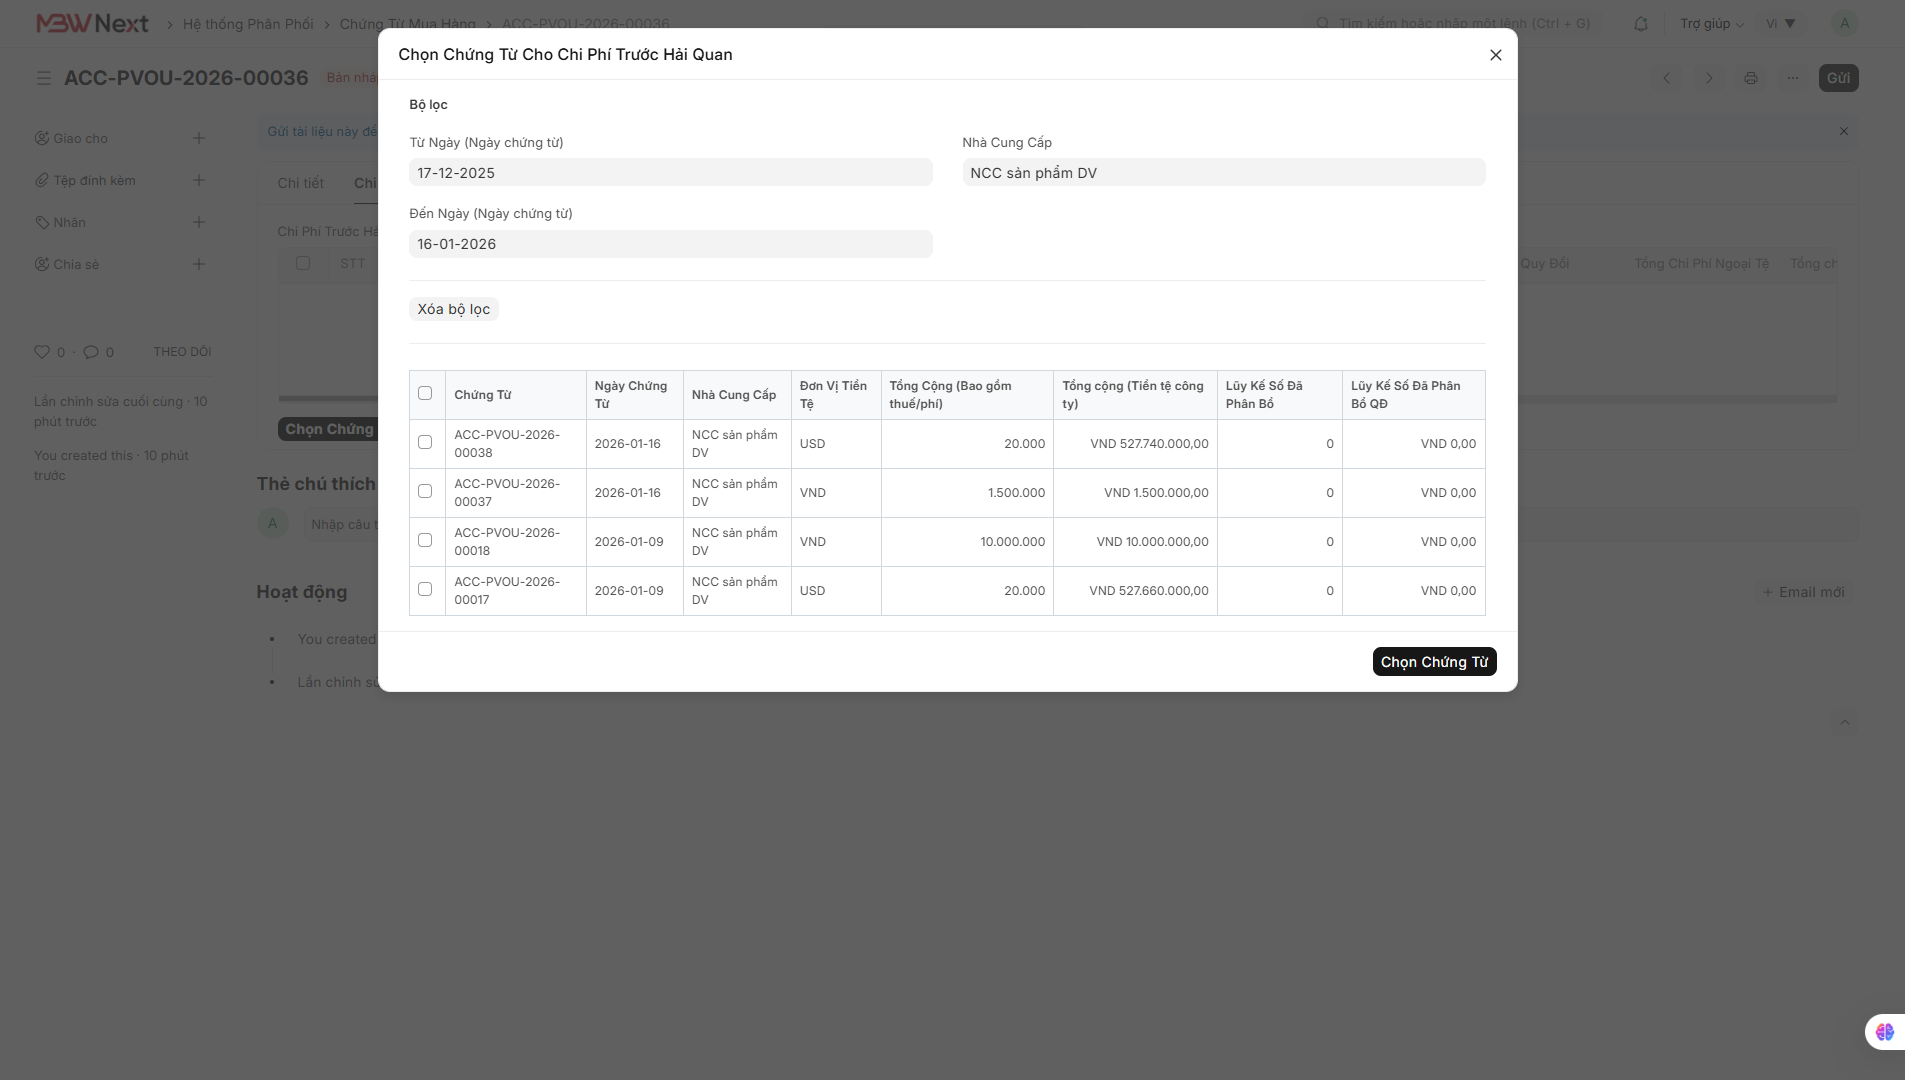1920x1080 pixels.
Task: Go to next document arrow
Action: click(1709, 78)
